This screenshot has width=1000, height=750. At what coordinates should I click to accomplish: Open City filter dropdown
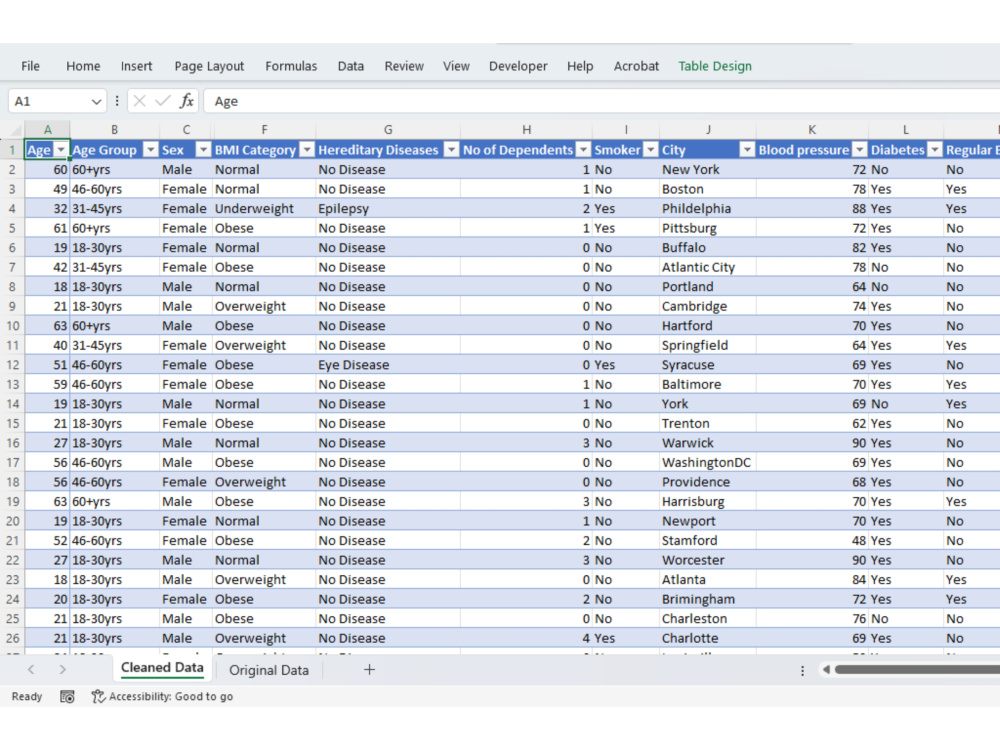[747, 150]
